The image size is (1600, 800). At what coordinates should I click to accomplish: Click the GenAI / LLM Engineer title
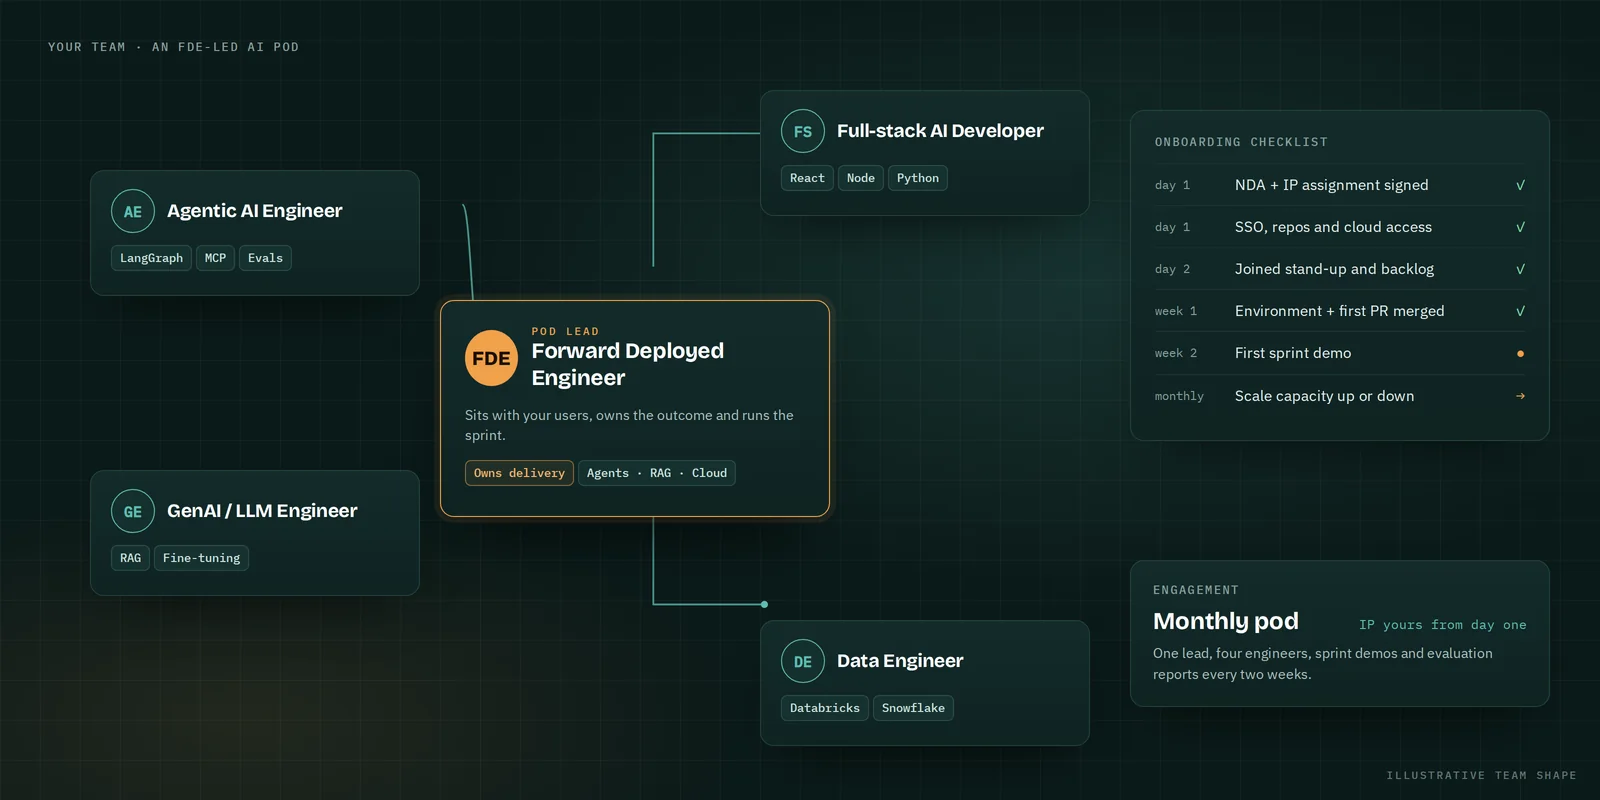click(x=262, y=511)
